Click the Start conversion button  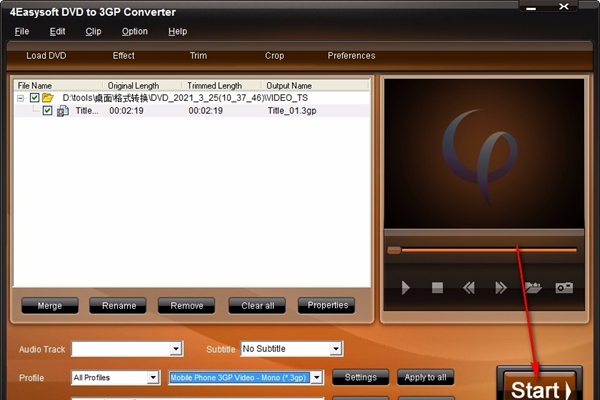tap(540, 385)
